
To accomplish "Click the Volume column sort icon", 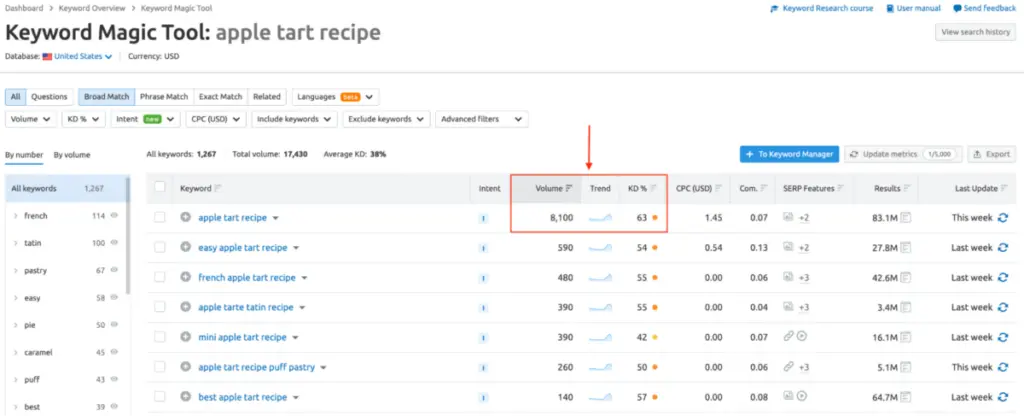I will coord(569,188).
